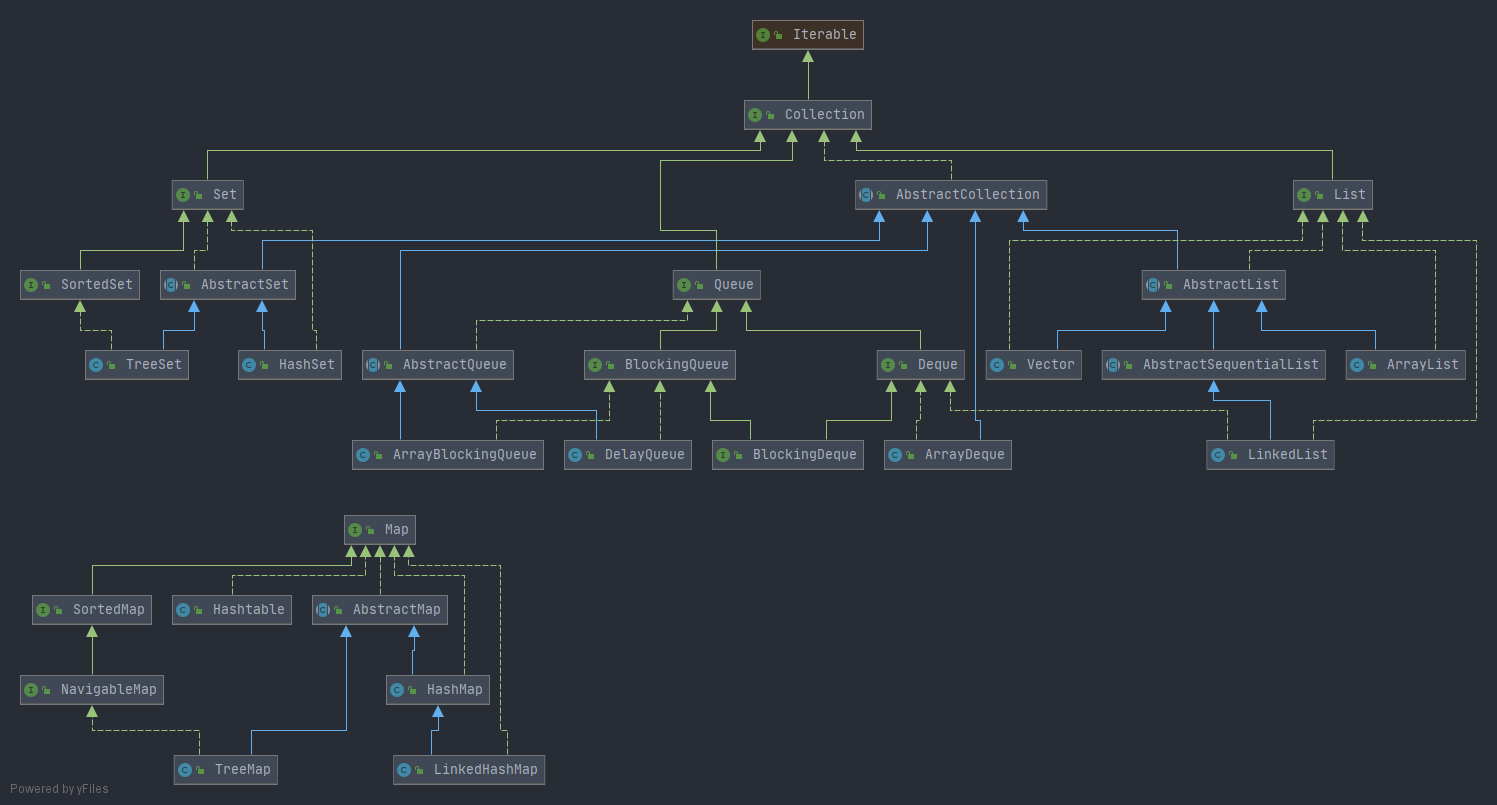Click the class icon on ArrayDeque node
1497x805 pixels.
[895, 455]
